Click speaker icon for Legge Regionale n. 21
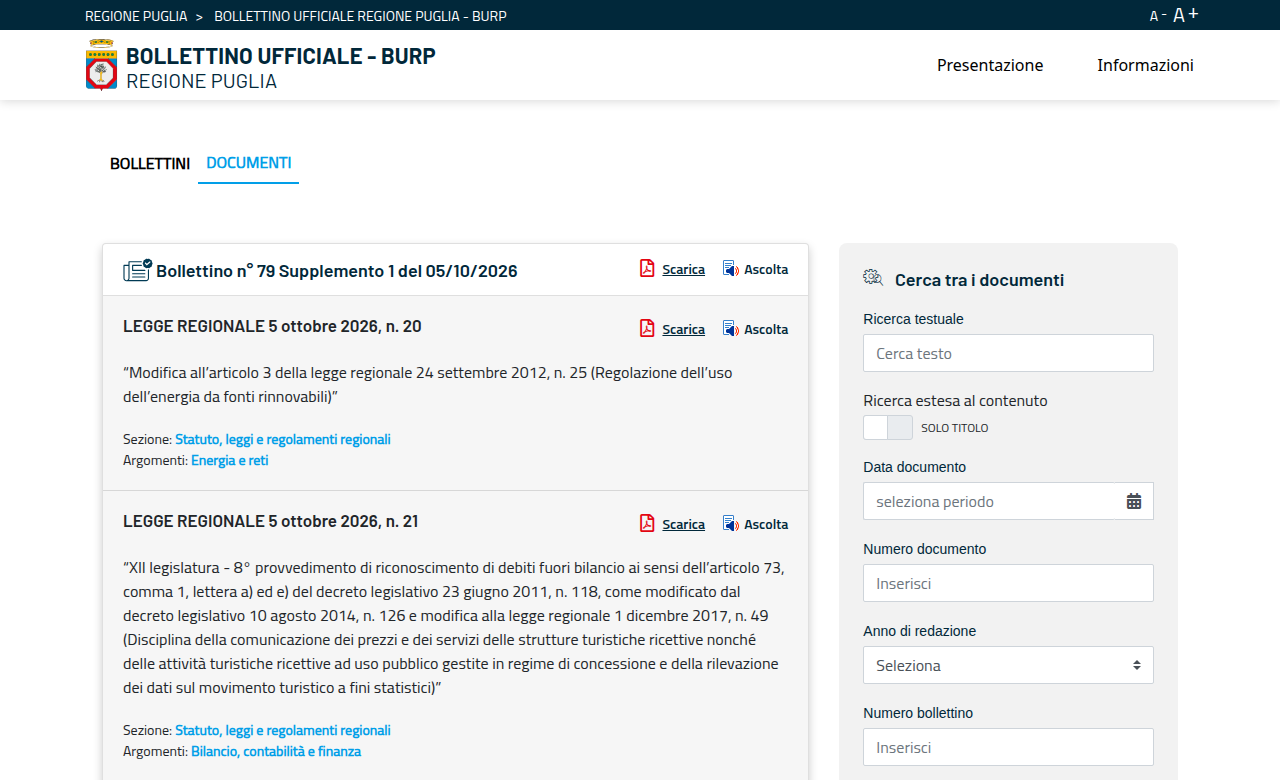Screen dimensions: 1280x780 pyautogui.click(x=730, y=524)
